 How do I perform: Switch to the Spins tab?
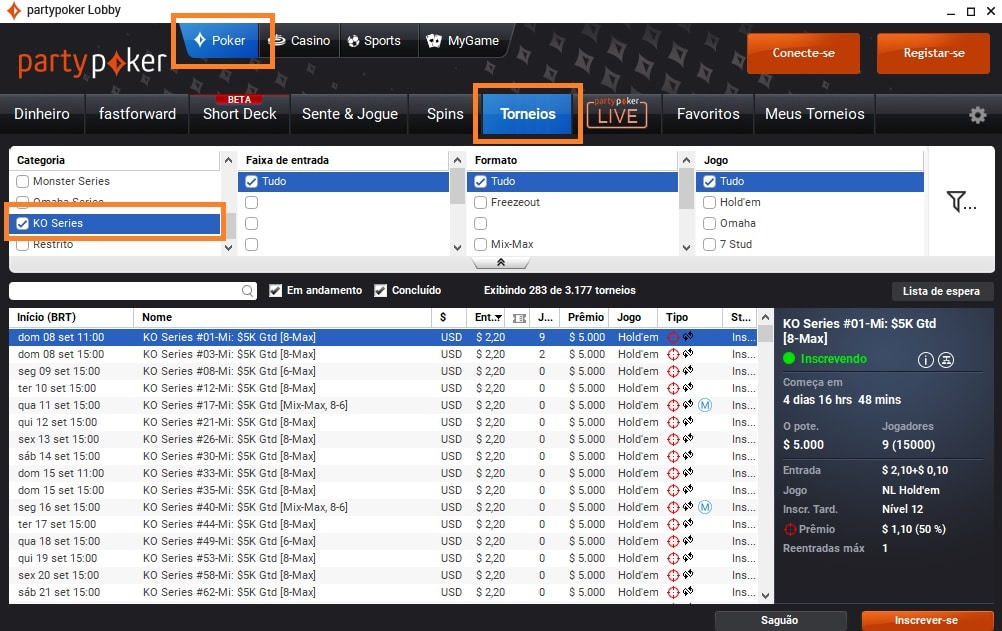click(445, 114)
